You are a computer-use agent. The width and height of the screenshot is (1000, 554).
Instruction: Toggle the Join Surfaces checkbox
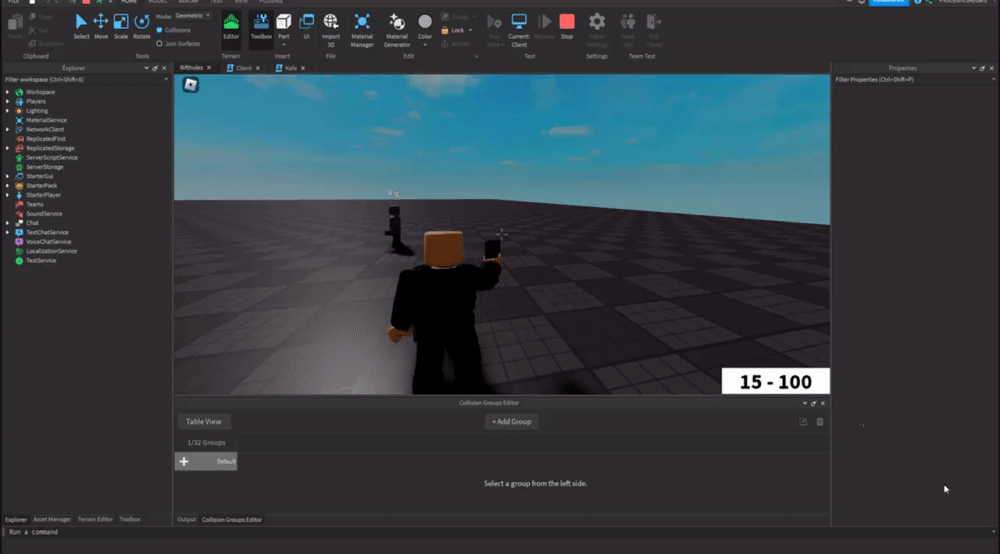pos(159,44)
